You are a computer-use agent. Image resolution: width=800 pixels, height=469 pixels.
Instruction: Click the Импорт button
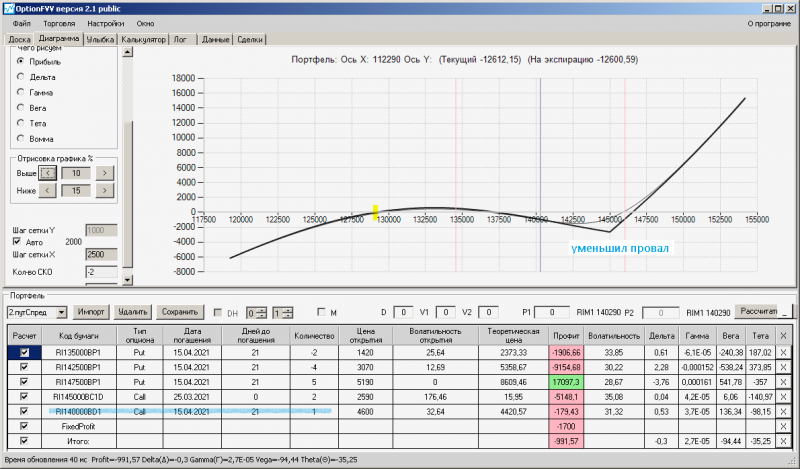point(91,312)
